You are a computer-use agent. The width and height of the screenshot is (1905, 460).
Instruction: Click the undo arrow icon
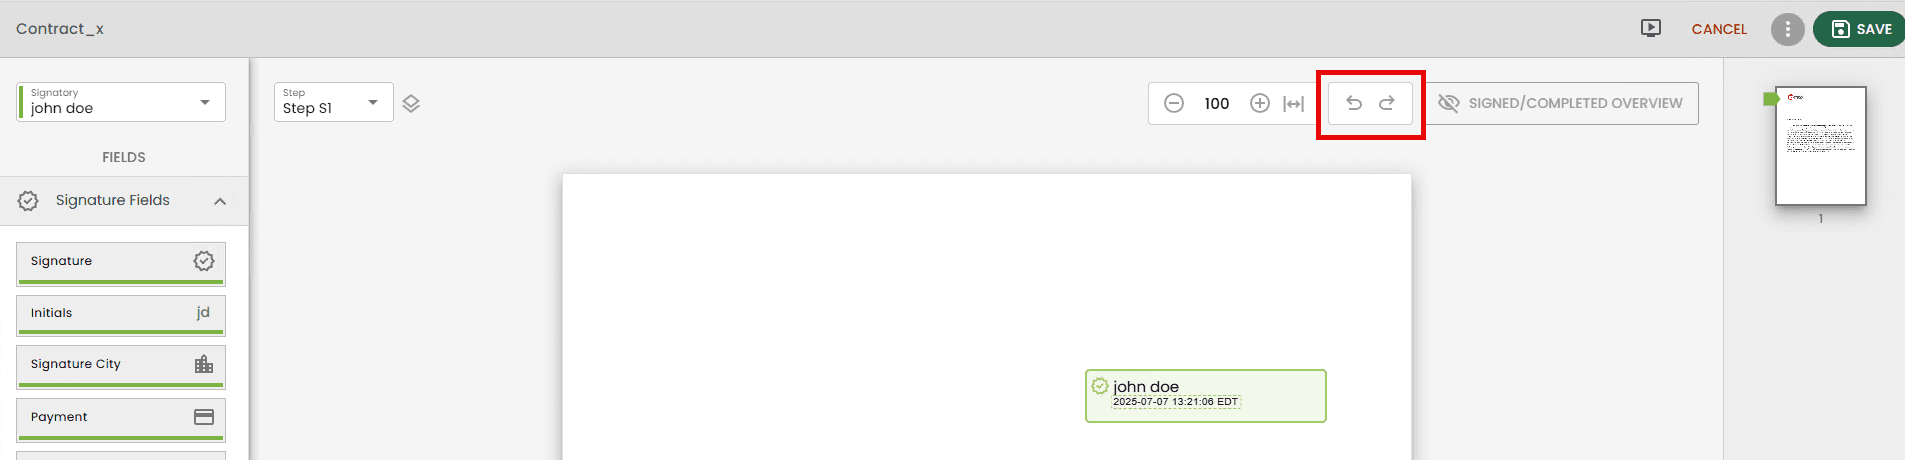pos(1354,103)
